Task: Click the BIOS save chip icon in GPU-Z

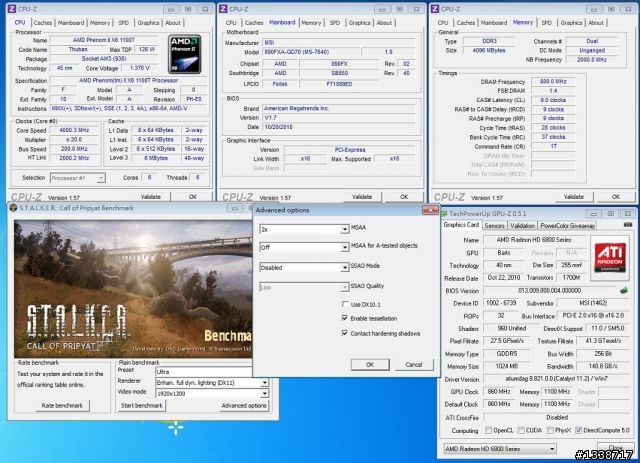Action: [x=623, y=290]
